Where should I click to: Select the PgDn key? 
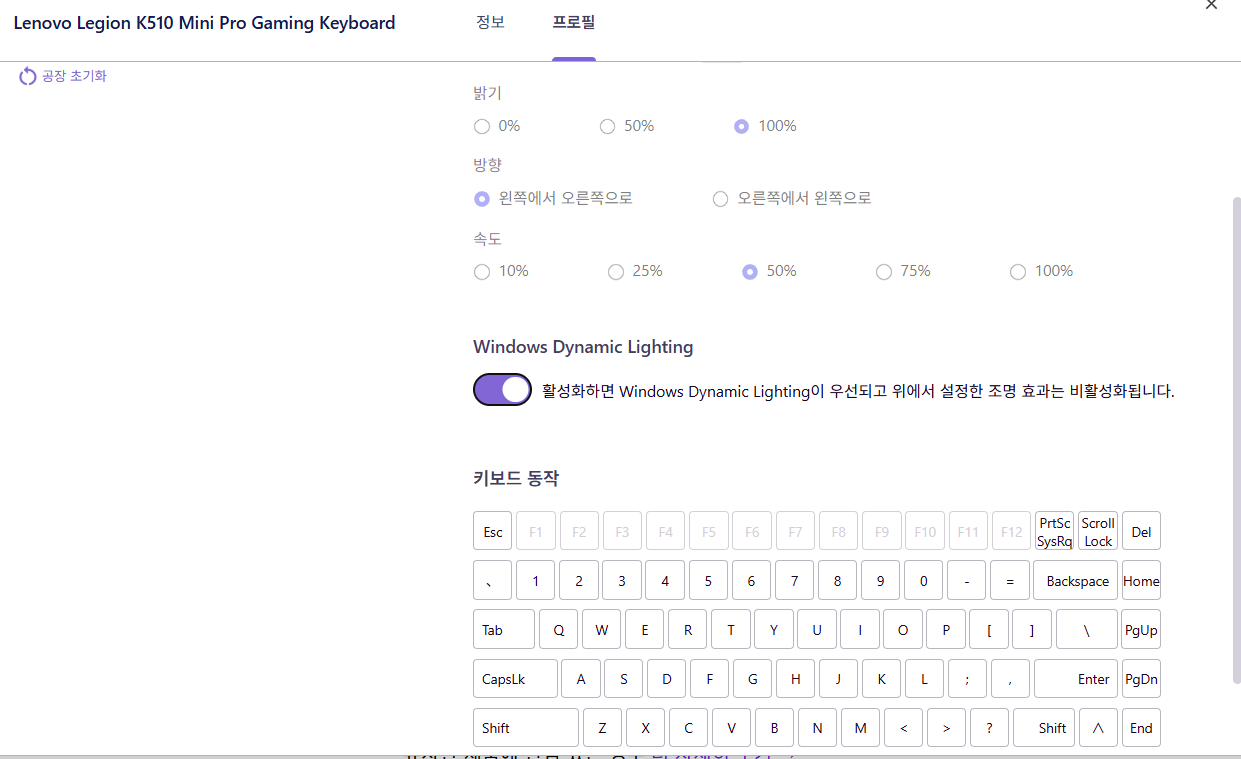pos(1141,678)
